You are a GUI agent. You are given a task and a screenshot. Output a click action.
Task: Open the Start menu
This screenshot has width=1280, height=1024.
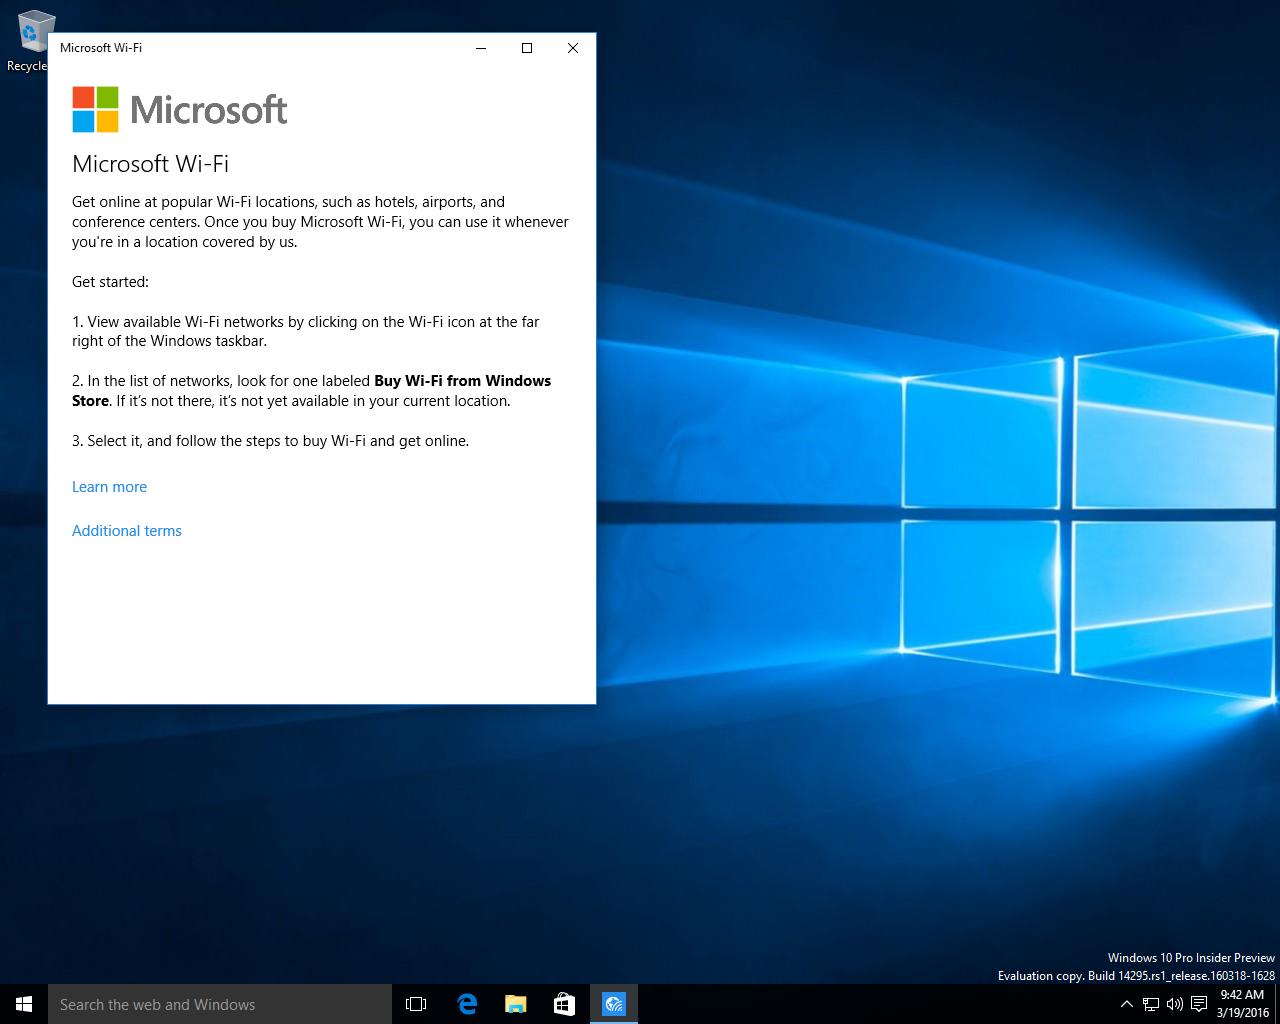click(24, 1004)
